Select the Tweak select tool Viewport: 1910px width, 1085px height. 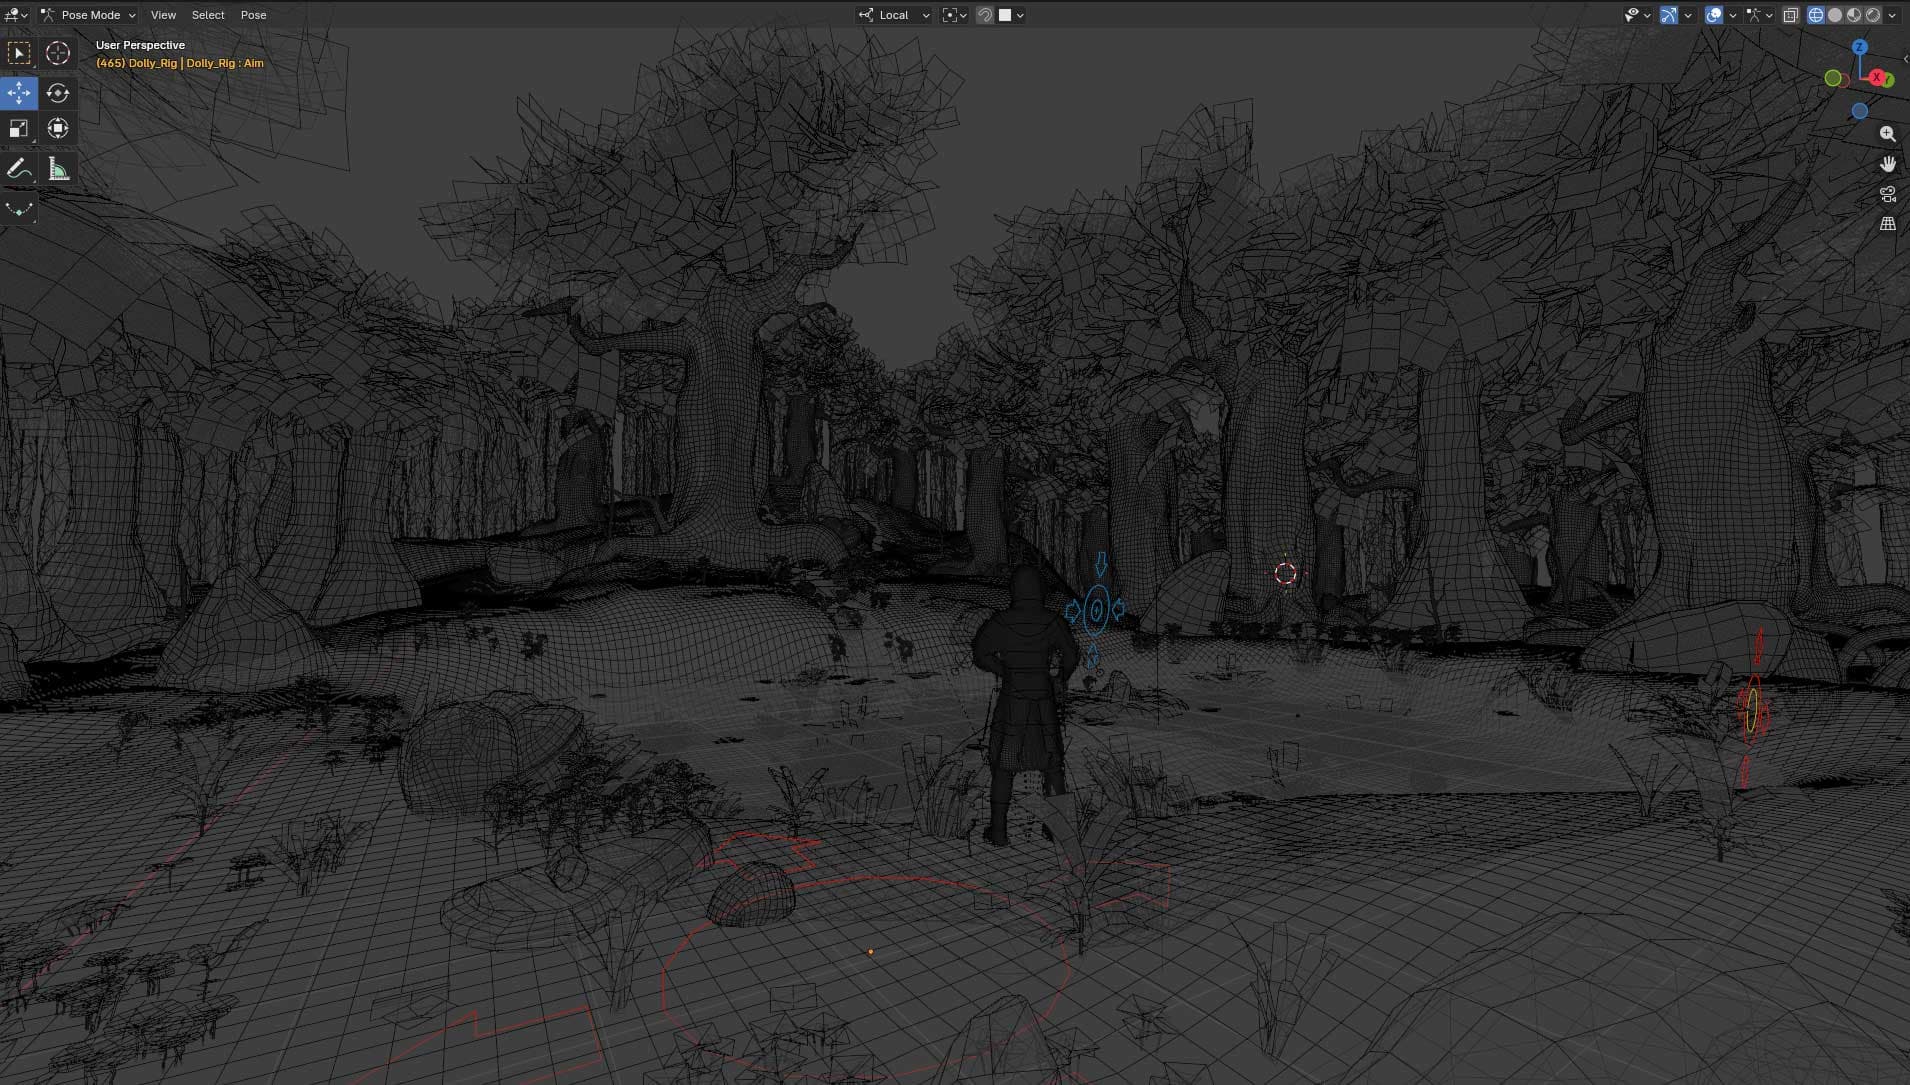click(18, 52)
